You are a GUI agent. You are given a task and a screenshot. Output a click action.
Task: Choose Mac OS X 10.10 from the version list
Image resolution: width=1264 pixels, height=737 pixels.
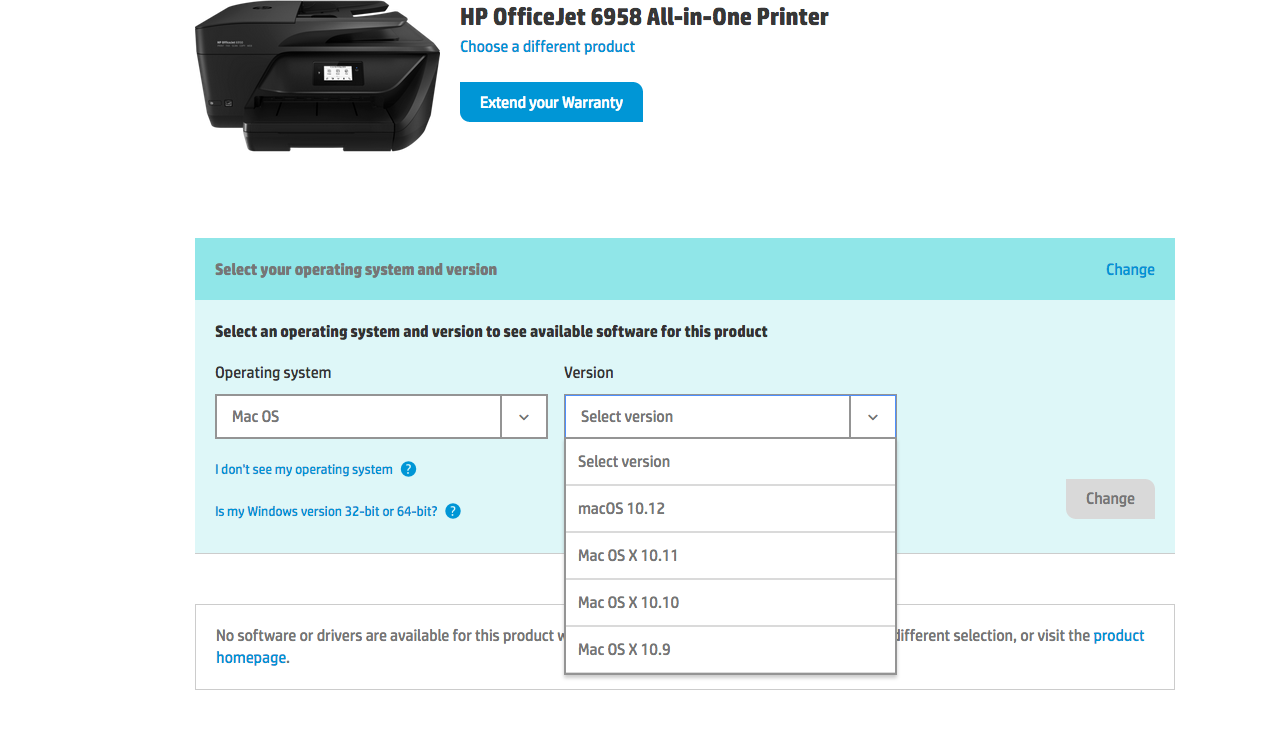pyautogui.click(x=730, y=603)
